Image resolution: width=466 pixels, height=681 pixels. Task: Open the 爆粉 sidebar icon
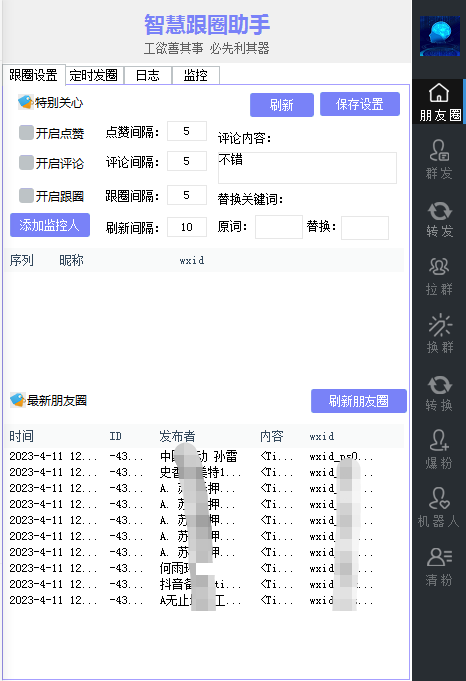tap(439, 450)
